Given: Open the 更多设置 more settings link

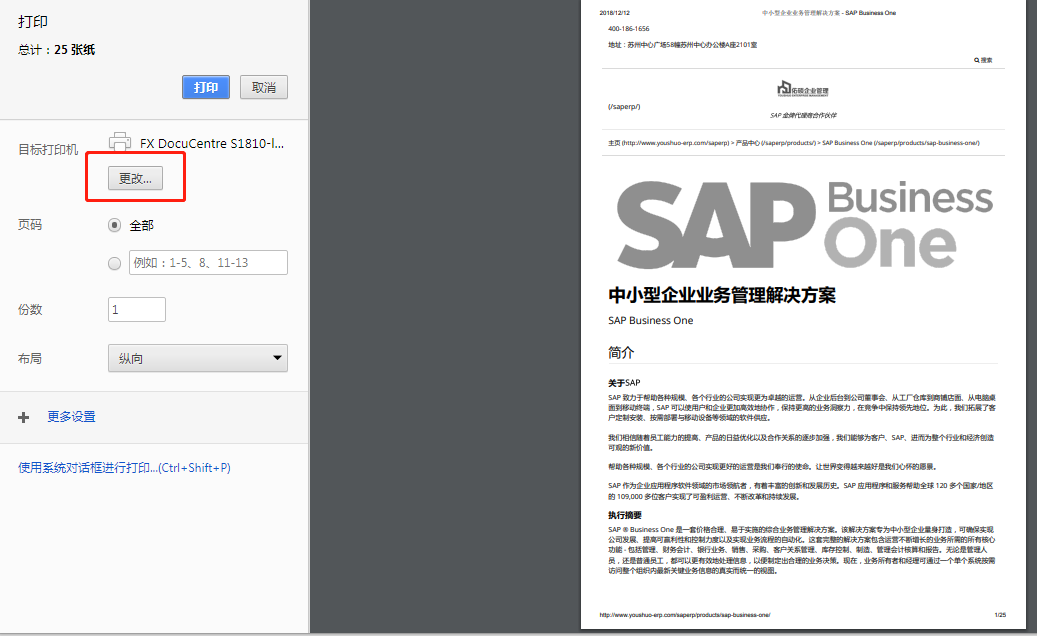Looking at the screenshot, I should click(71, 417).
